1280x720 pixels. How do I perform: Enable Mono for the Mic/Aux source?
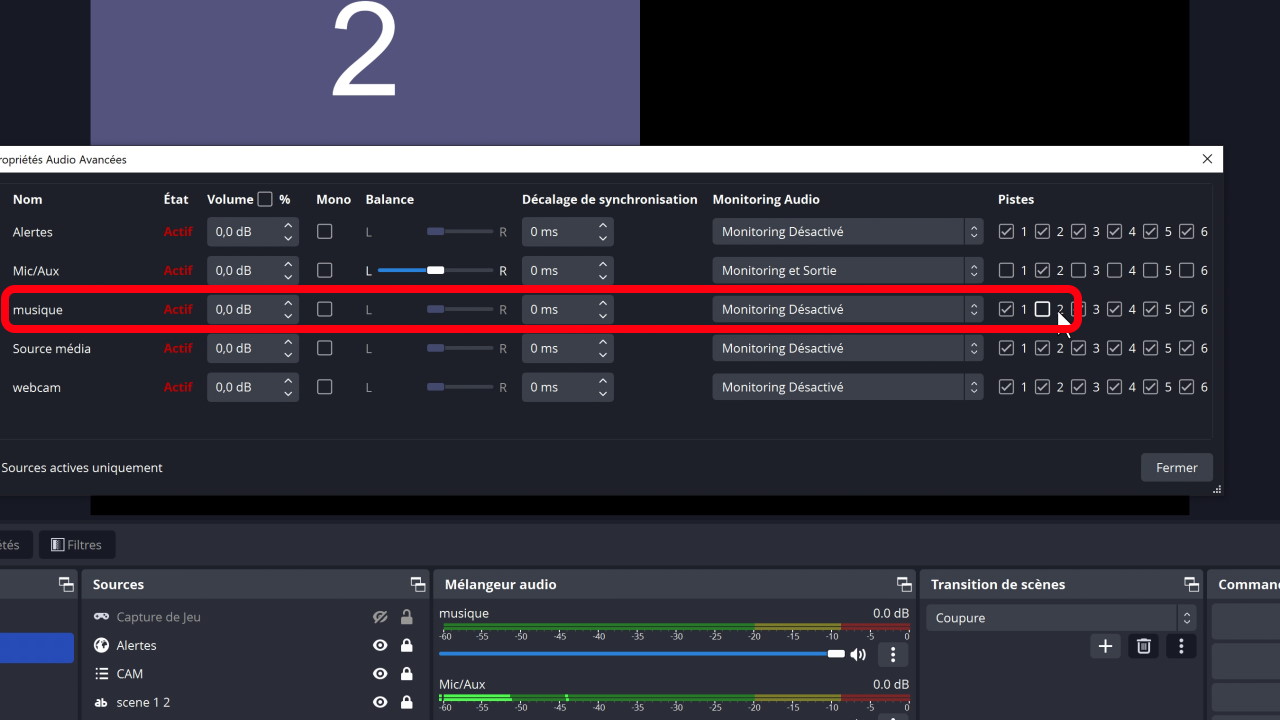click(x=324, y=270)
